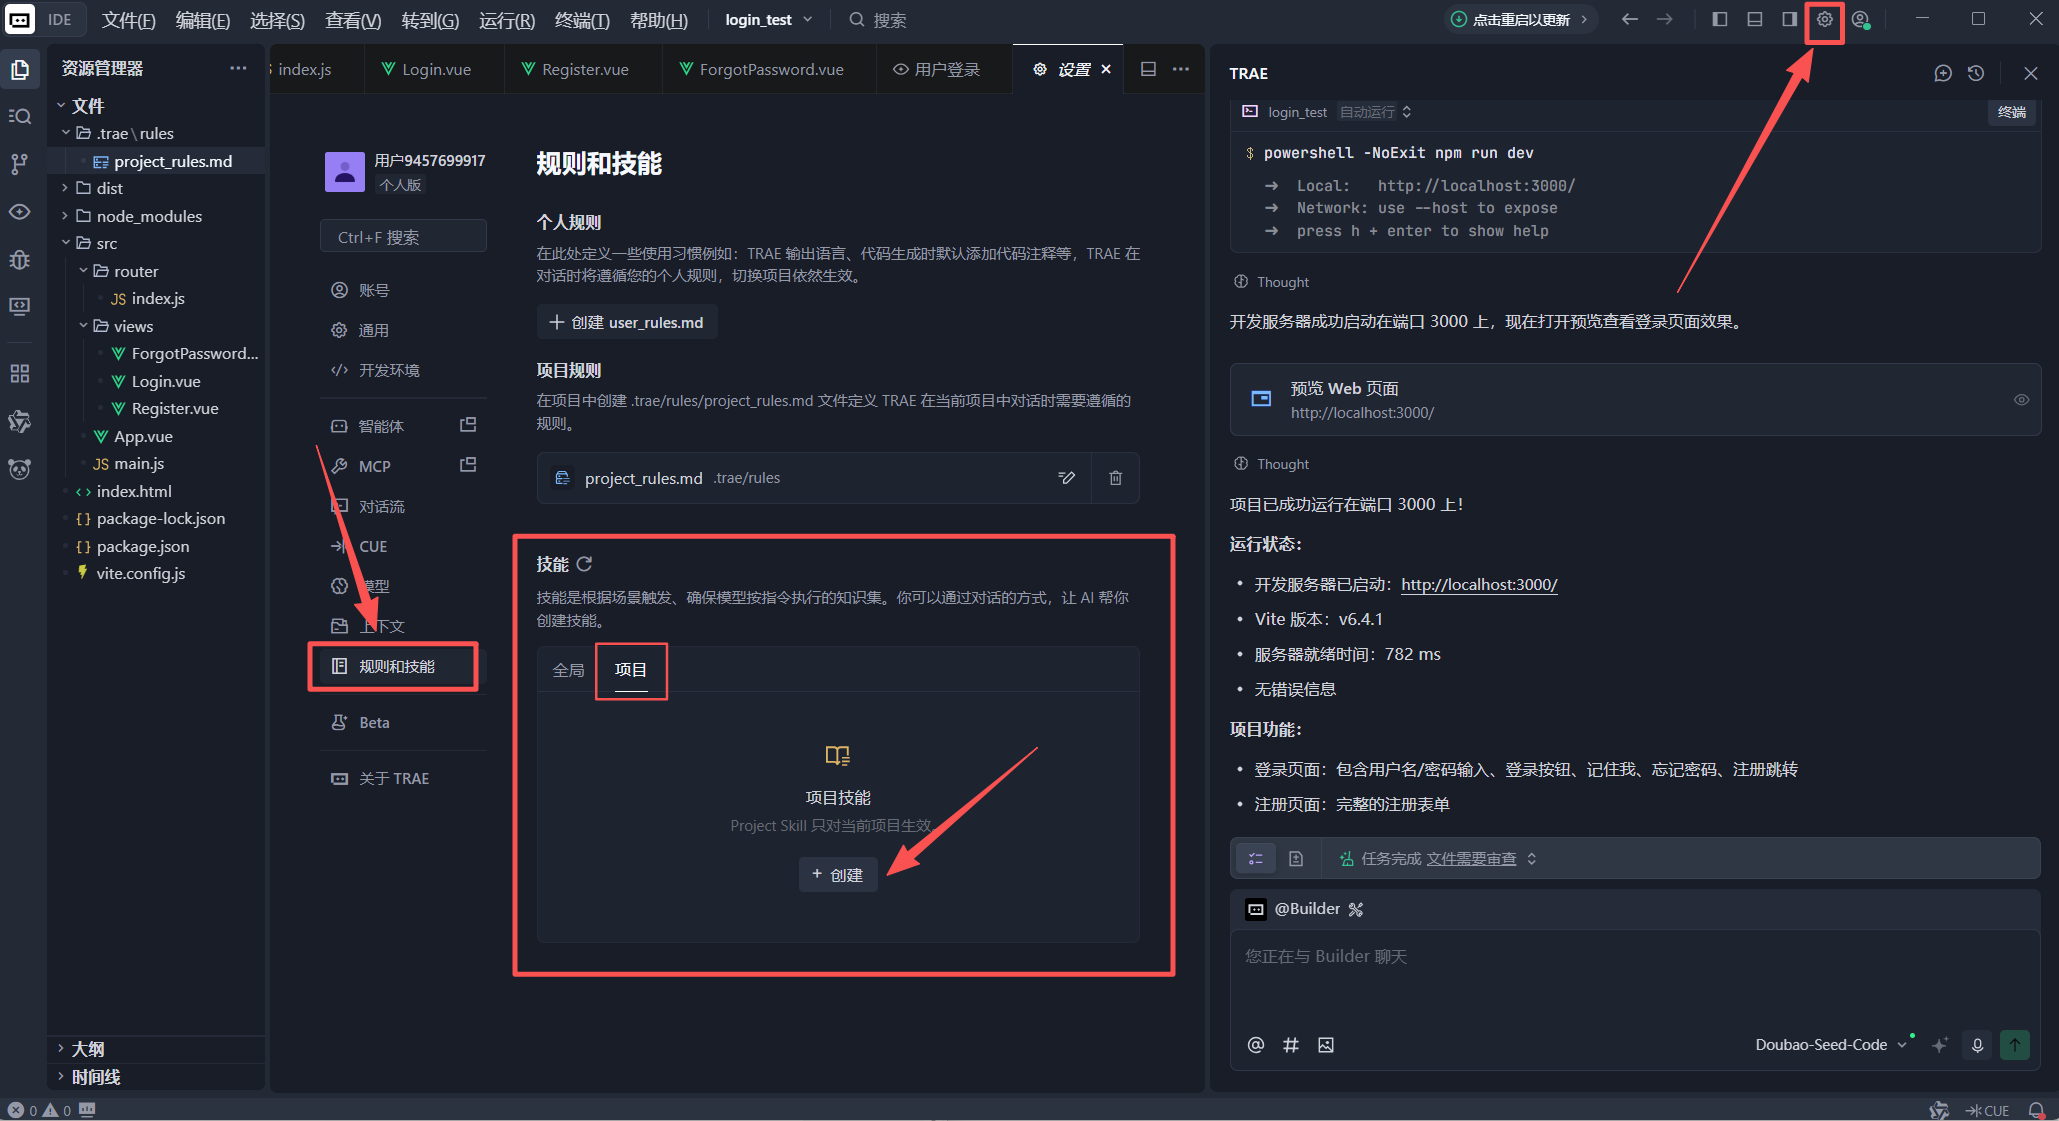Viewport: 2059px width, 1121px height.
Task: Click the delete icon for project_rules.md
Action: click(x=1115, y=478)
